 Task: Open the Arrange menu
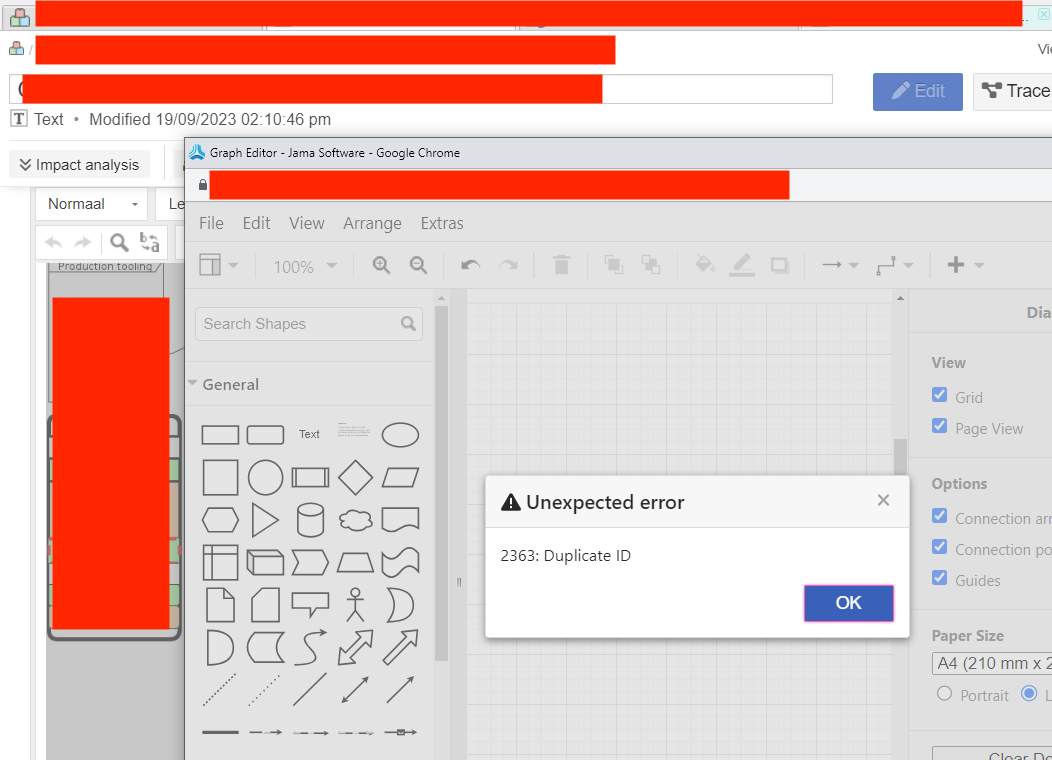coord(372,223)
